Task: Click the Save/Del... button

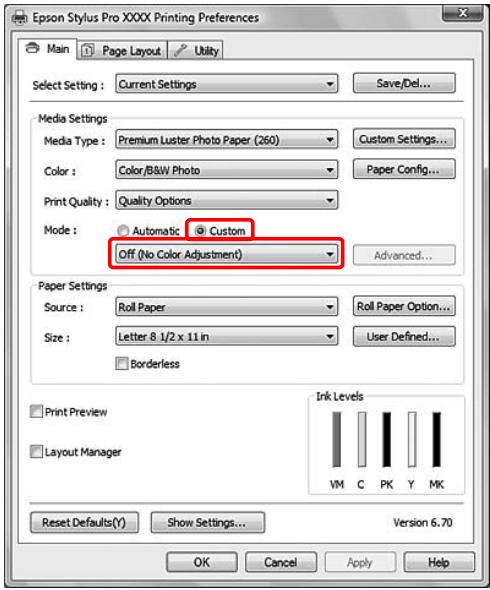Action: 404,83
